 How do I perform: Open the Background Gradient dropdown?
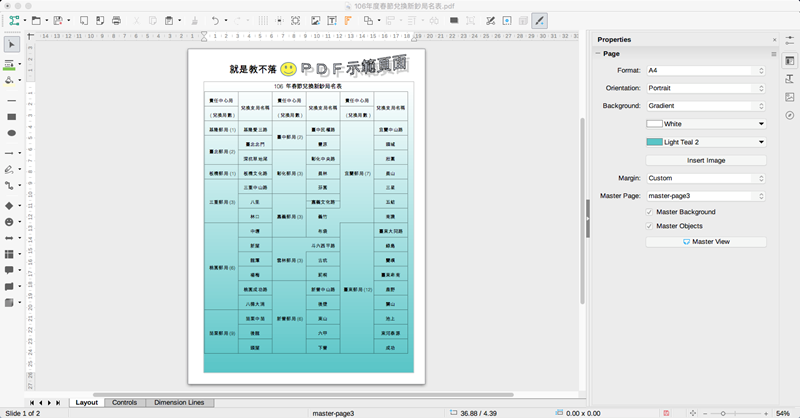tap(705, 105)
